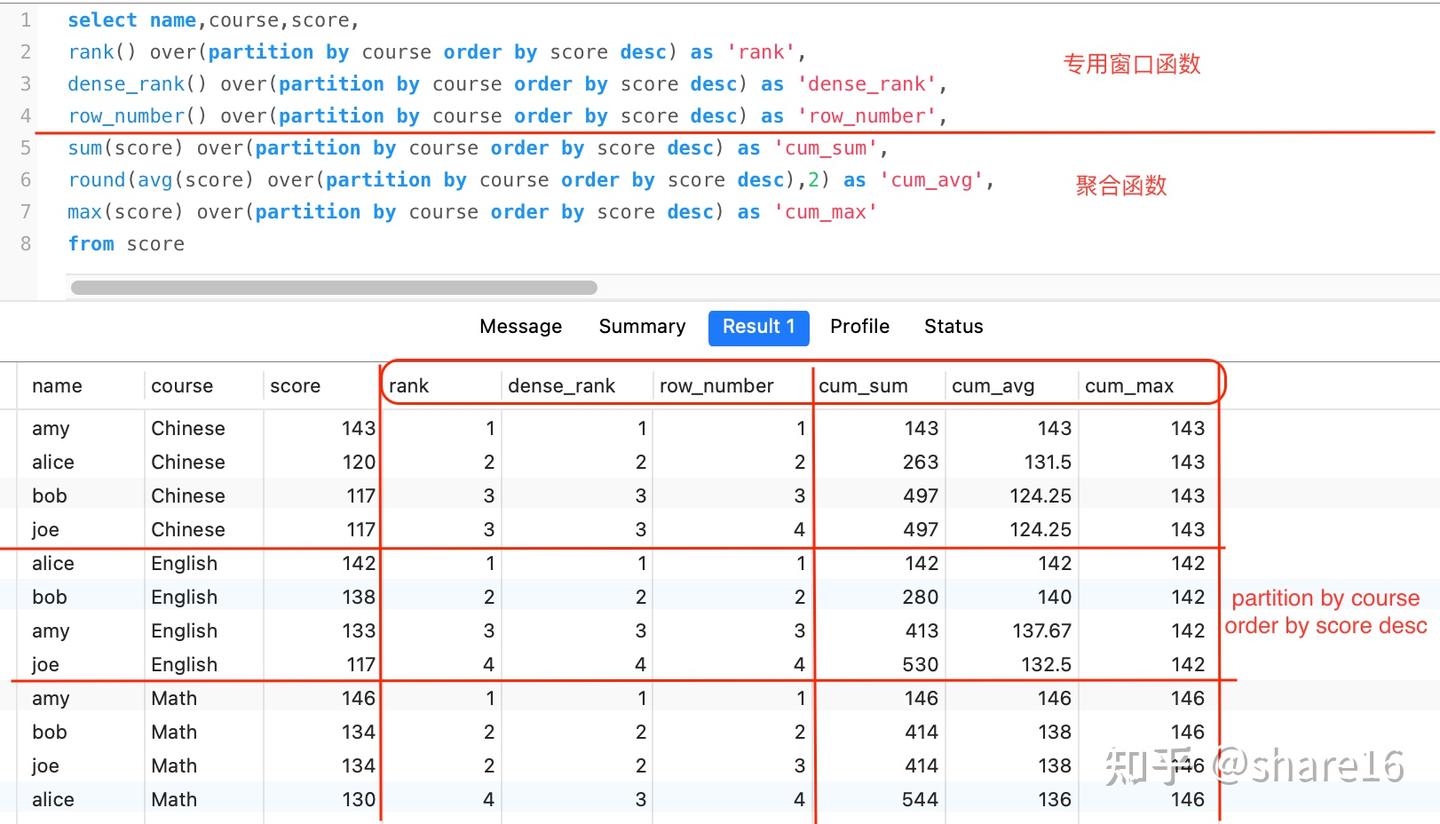Switch to the Message tab
This screenshot has width=1440, height=824.
[x=520, y=327]
